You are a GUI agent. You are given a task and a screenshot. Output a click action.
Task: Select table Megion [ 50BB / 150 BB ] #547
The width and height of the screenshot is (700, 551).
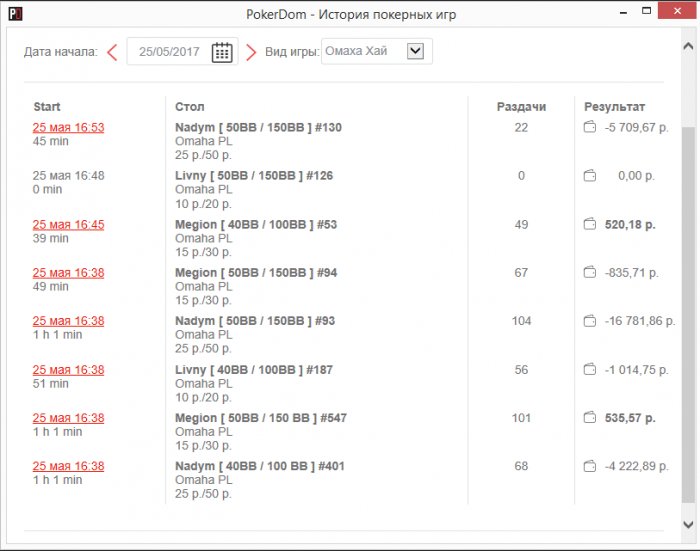(261, 418)
